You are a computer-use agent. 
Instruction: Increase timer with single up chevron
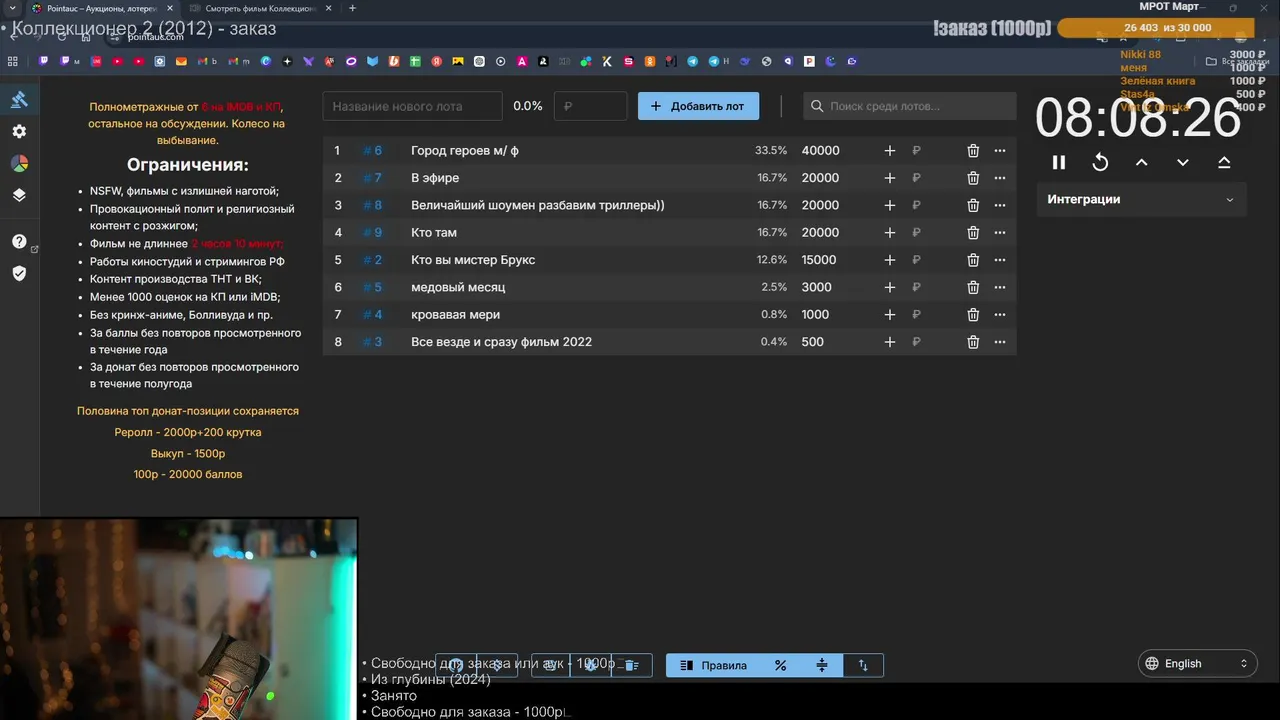[x=1141, y=162]
